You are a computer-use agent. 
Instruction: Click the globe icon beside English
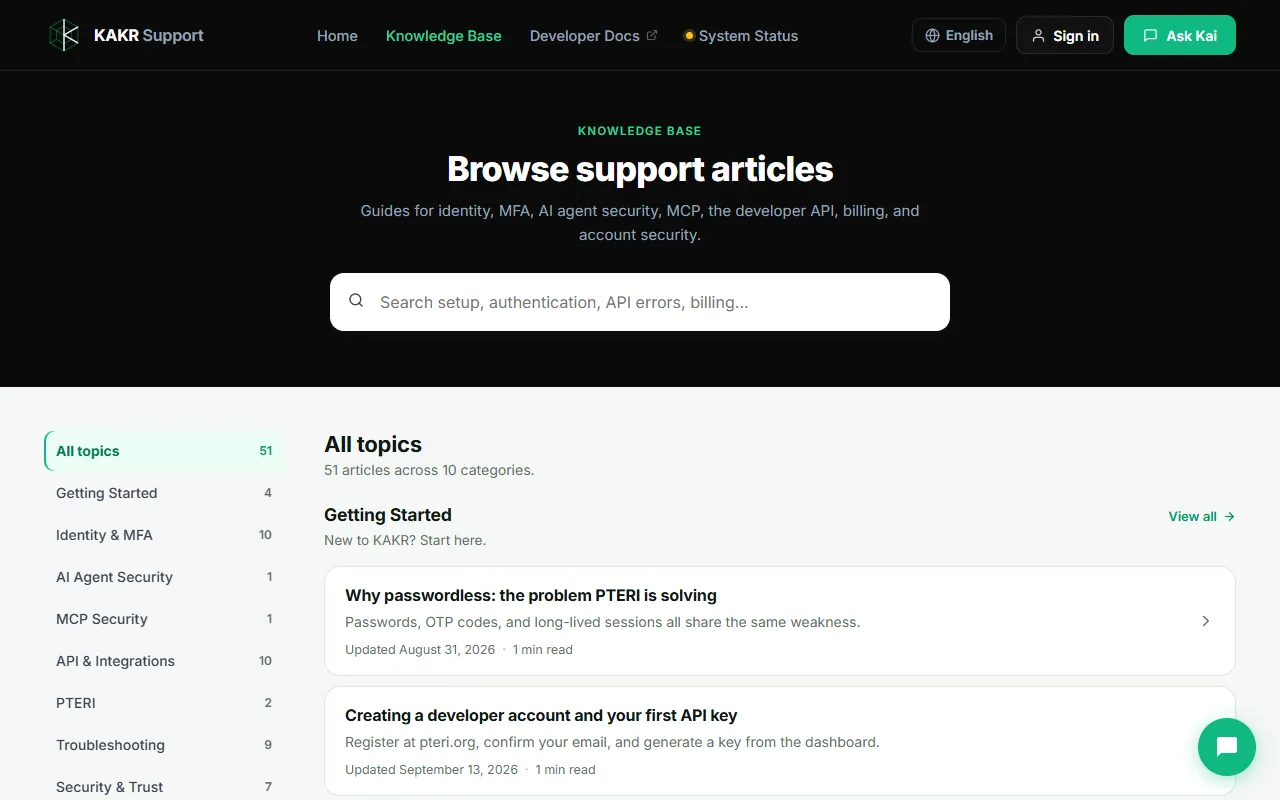(x=933, y=35)
